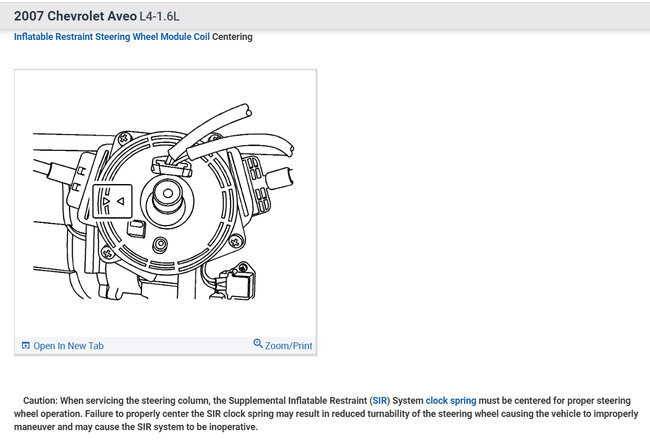Click the Centering breadcrumb text

tap(232, 37)
